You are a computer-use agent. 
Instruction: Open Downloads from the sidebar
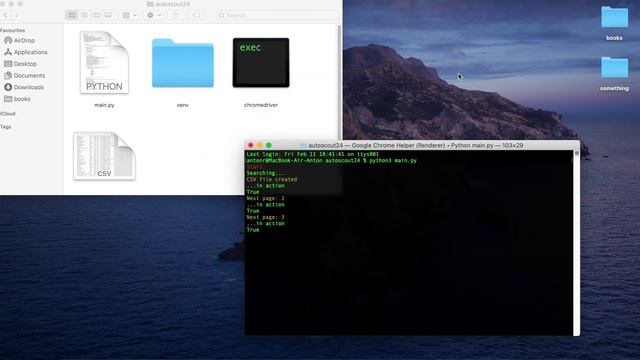[x=28, y=87]
